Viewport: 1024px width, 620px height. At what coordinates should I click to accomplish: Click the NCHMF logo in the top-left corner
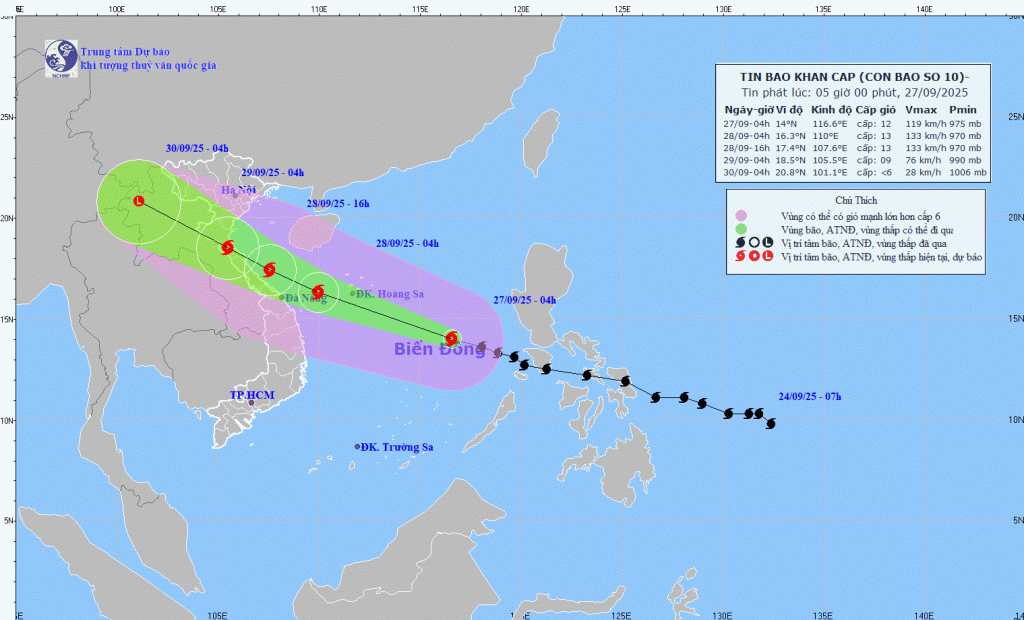pos(62,58)
